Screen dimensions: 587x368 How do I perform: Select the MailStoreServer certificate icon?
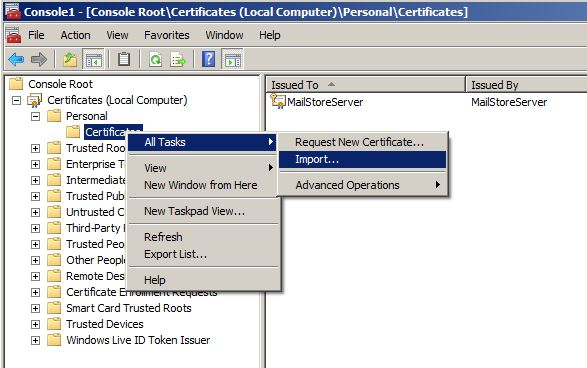(278, 101)
